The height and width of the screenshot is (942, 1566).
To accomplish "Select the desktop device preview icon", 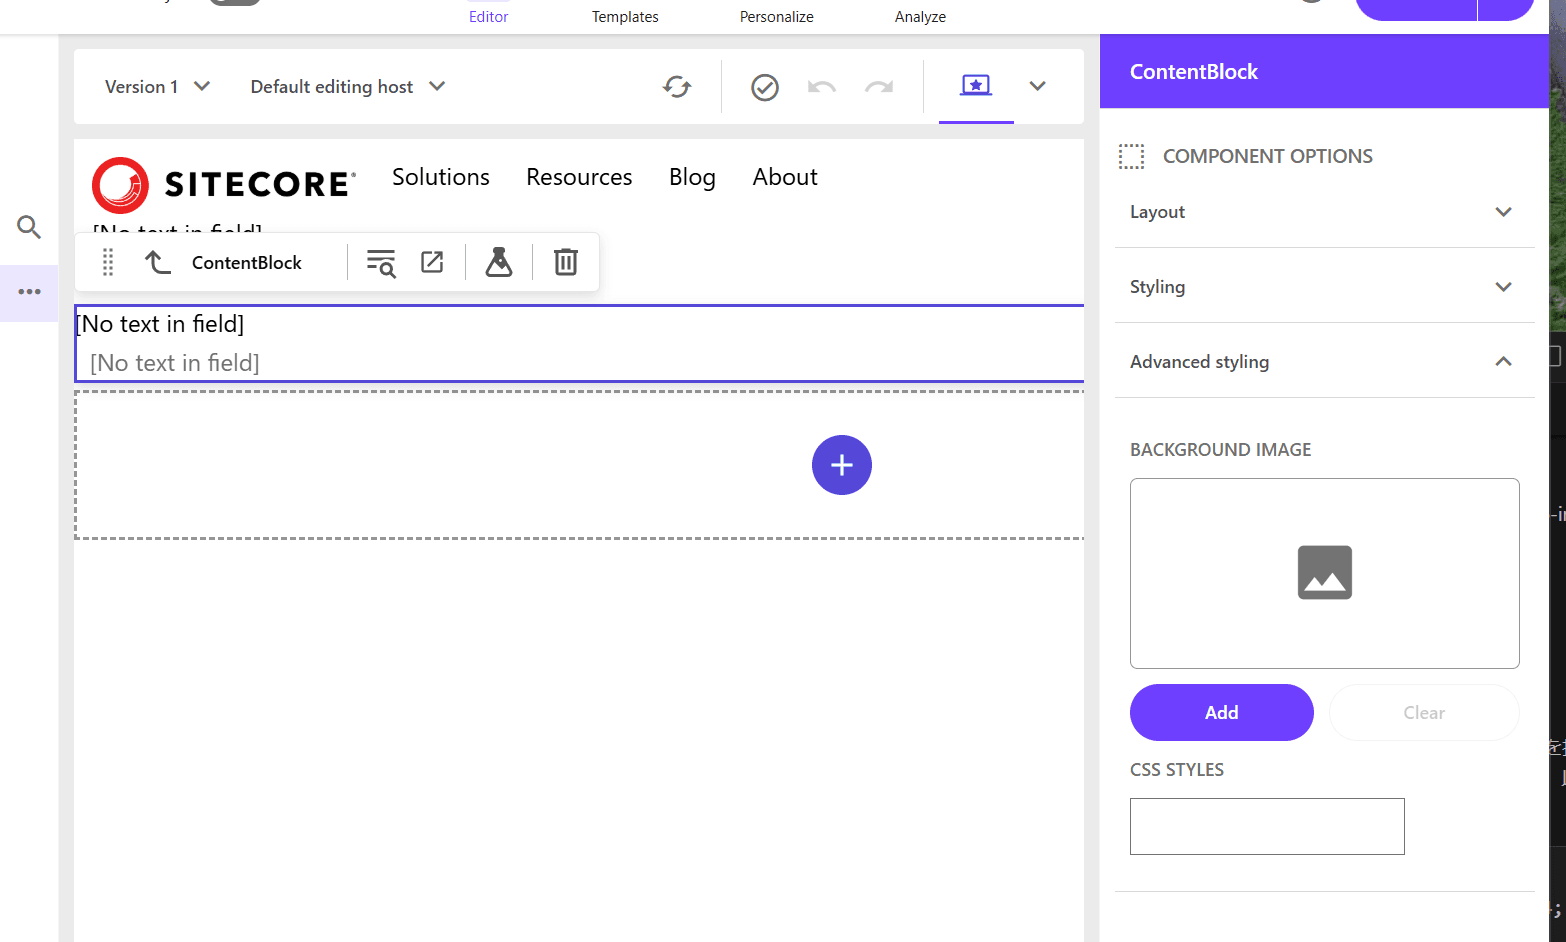I will [975, 86].
